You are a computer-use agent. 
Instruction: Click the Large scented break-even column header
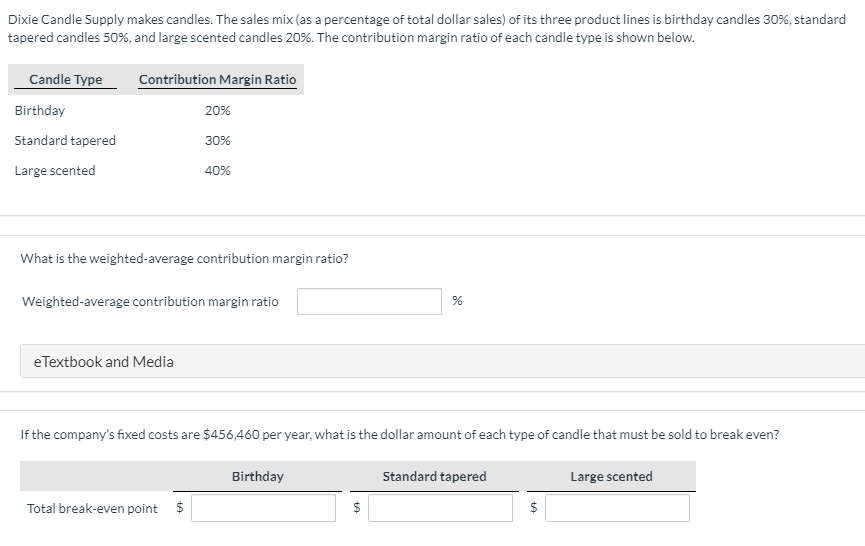click(x=611, y=477)
